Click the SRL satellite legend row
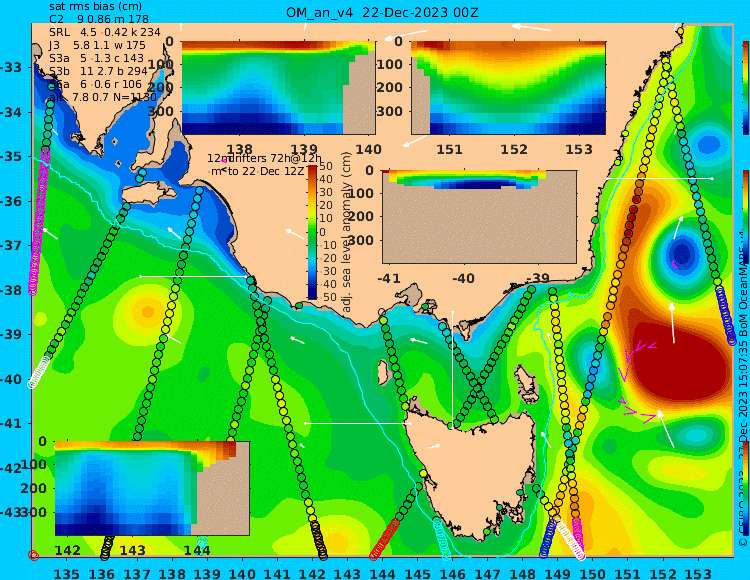Viewport: 750px width, 580px height. tap(105, 32)
